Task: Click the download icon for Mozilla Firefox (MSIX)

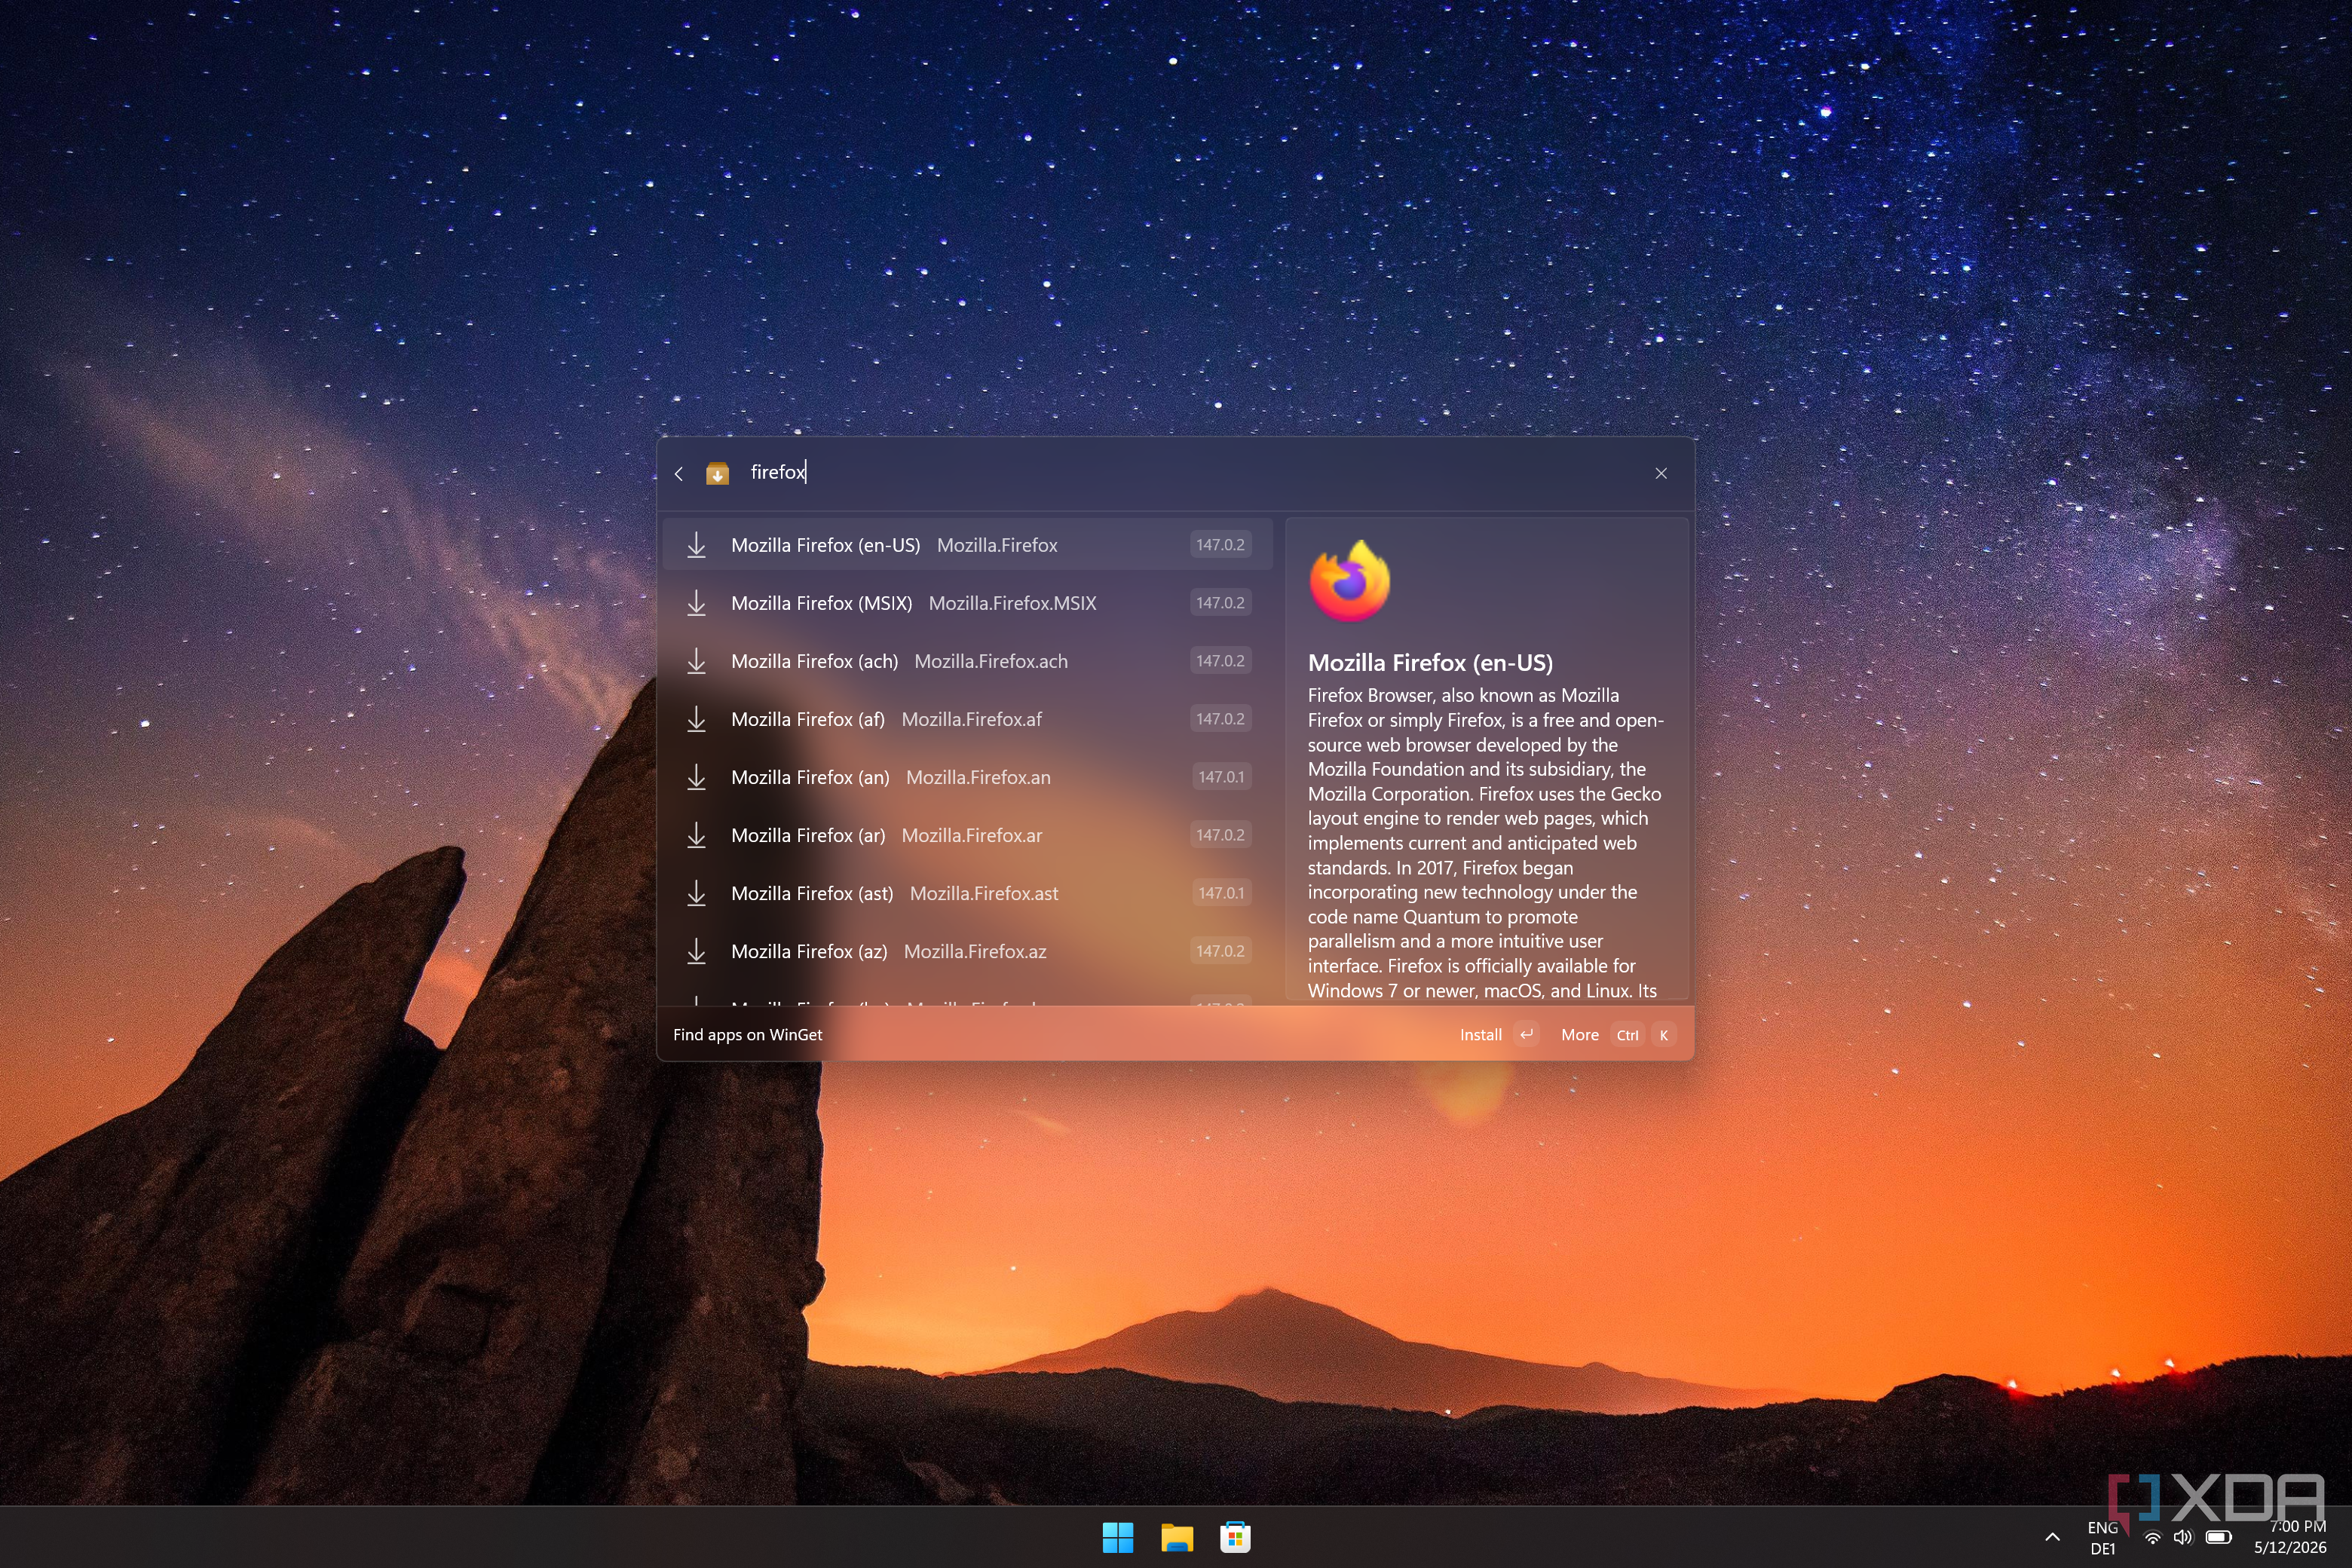Action: pos(696,603)
